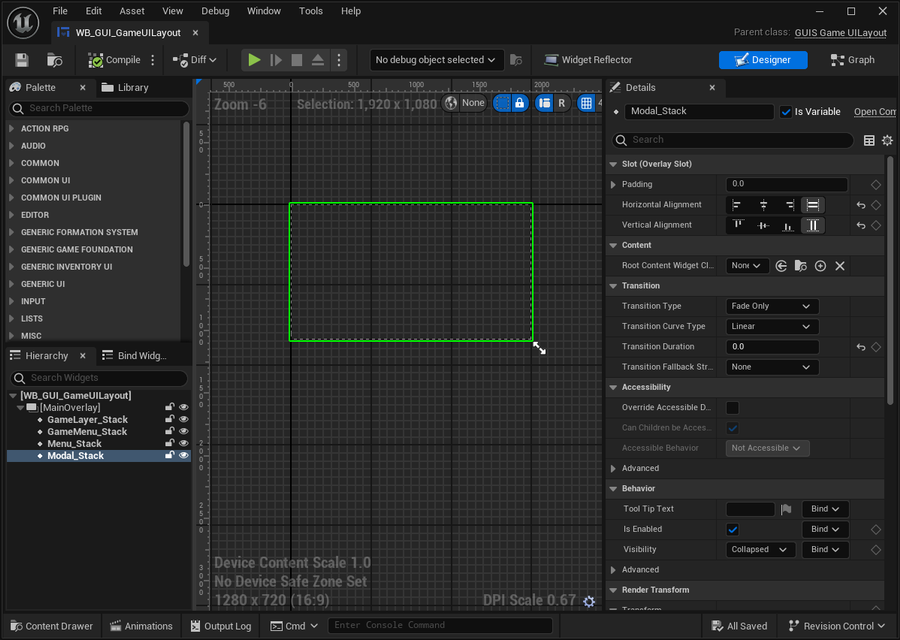
Task: Set vertical alignment to top
Action: [738, 225]
